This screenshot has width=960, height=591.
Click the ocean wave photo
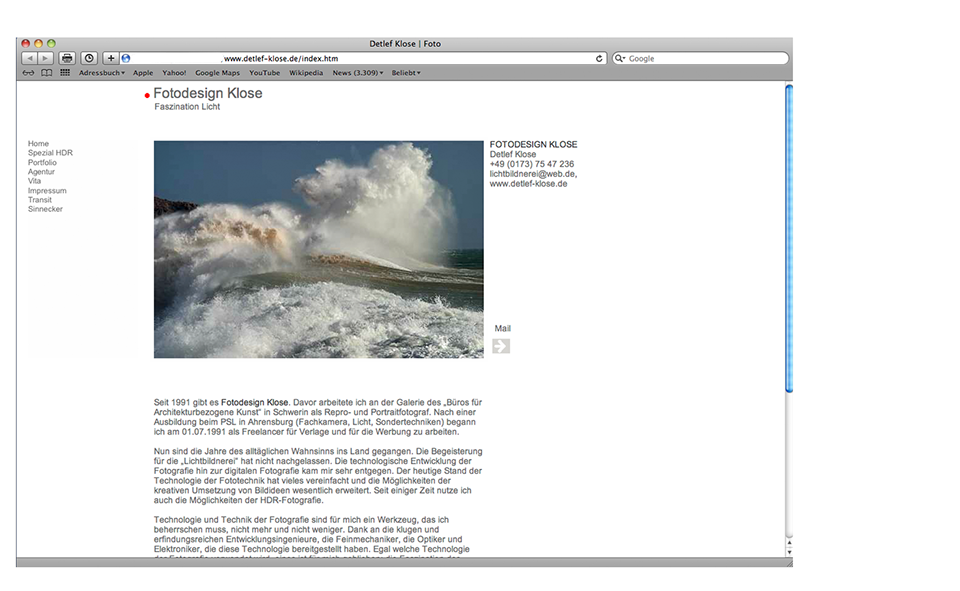tap(318, 249)
